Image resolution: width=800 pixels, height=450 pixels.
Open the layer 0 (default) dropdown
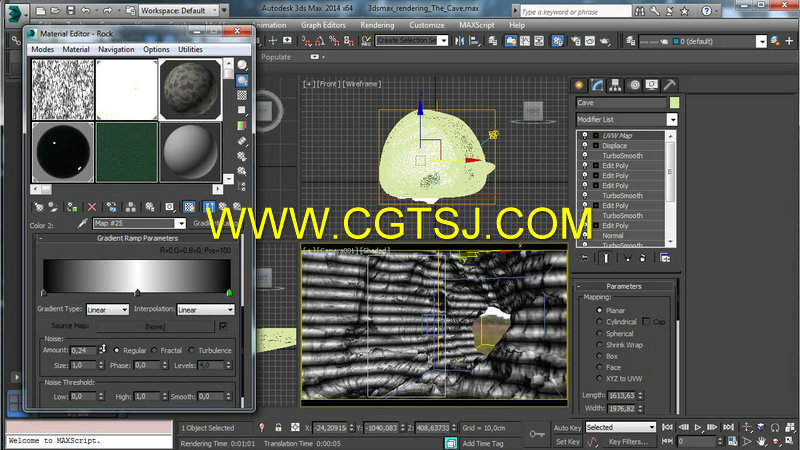point(761,41)
